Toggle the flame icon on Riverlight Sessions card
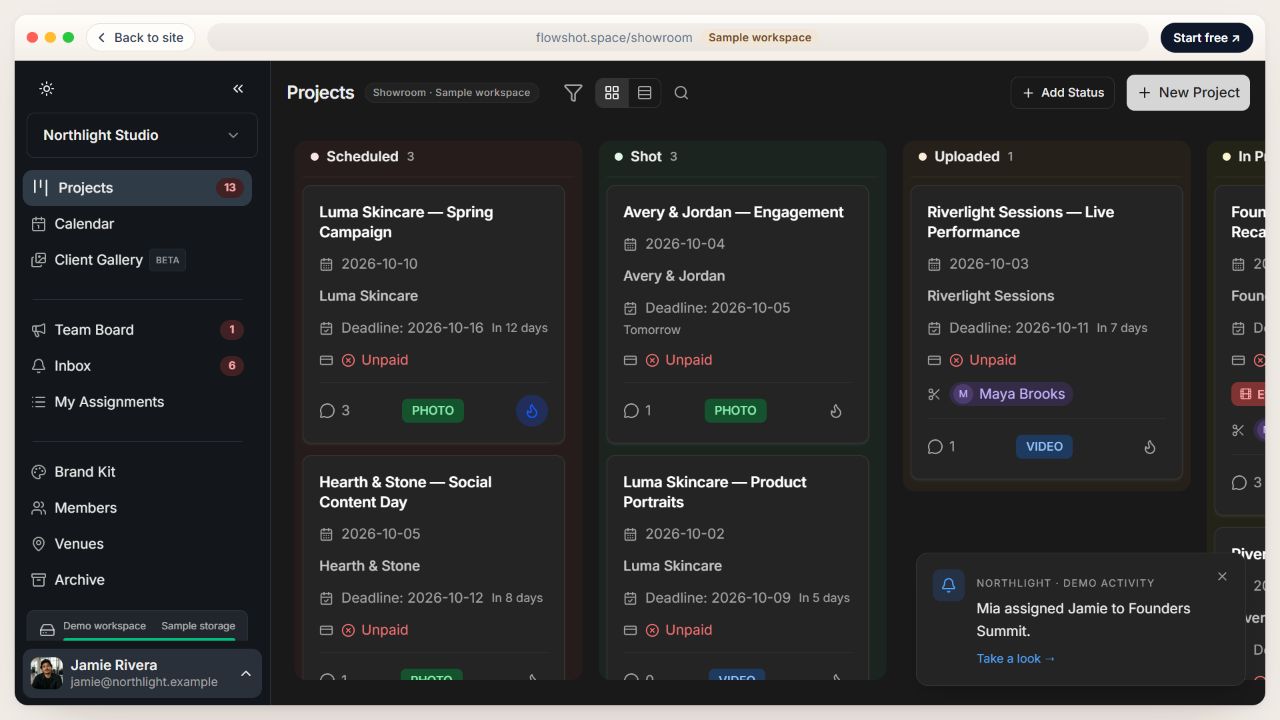Viewport: 1280px width, 720px height. coord(1150,447)
